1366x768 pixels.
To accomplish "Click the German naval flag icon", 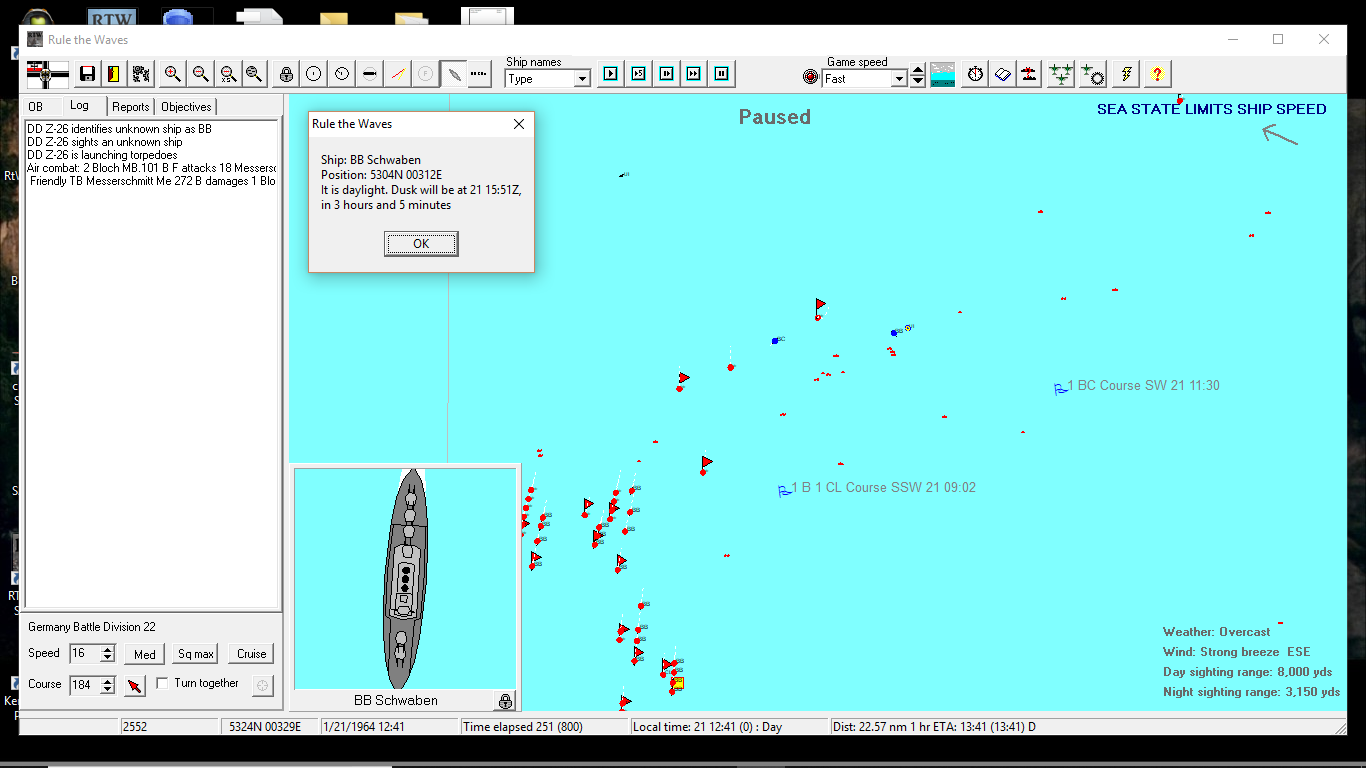I will (47, 74).
